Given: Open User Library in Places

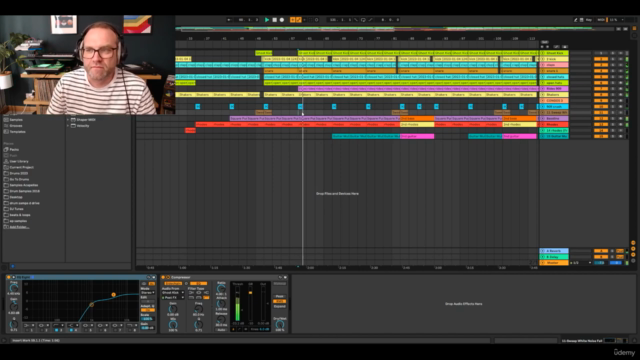Looking at the screenshot, I should pos(19,162).
